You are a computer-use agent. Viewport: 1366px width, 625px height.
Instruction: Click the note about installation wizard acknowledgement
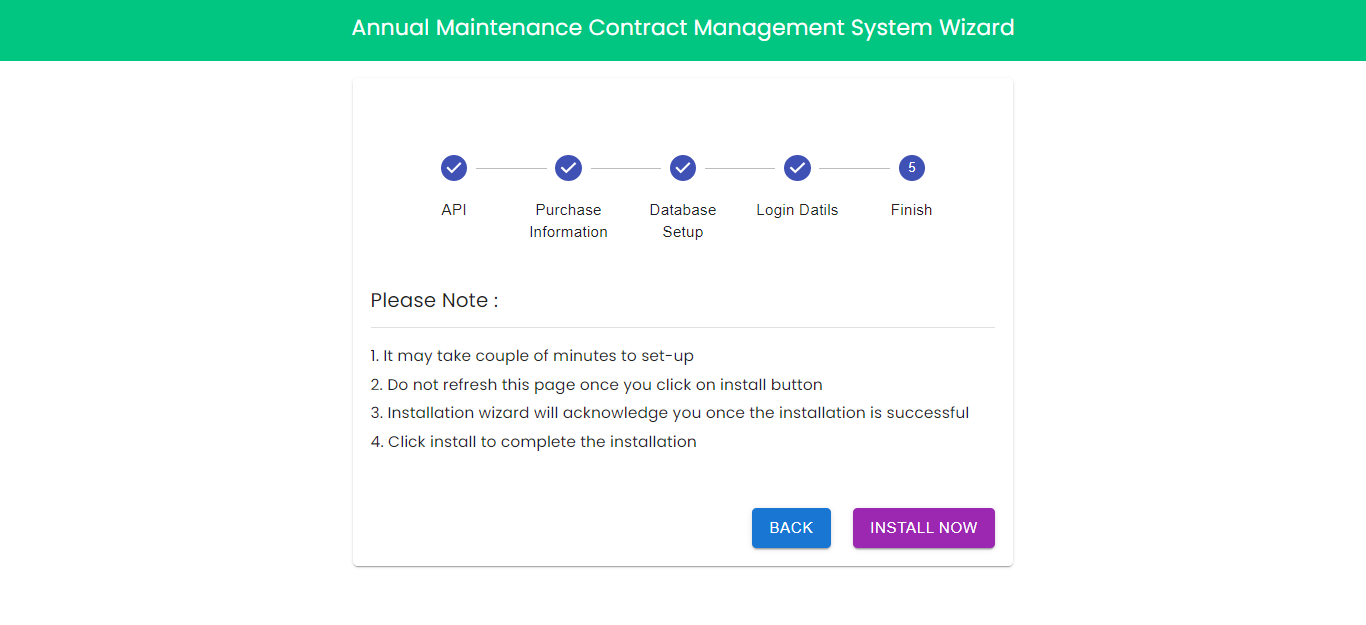(x=669, y=413)
